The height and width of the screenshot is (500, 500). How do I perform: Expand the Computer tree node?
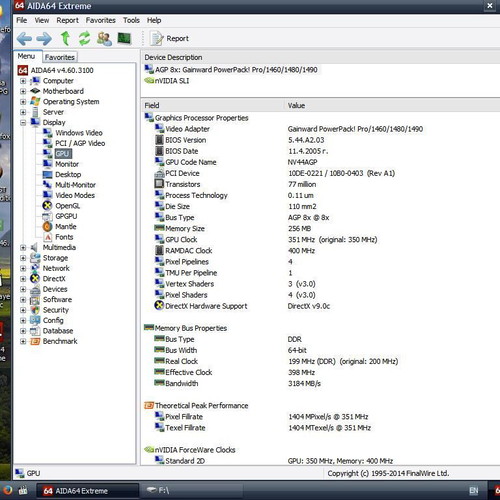(x=23, y=81)
